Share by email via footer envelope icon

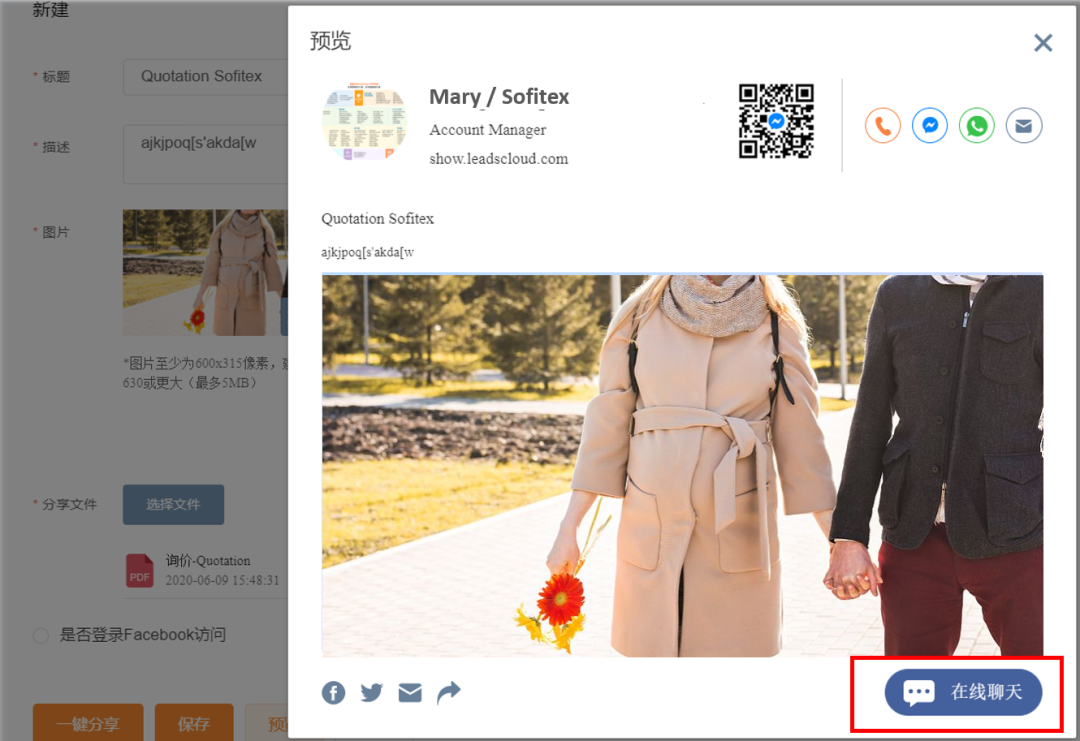pos(410,692)
